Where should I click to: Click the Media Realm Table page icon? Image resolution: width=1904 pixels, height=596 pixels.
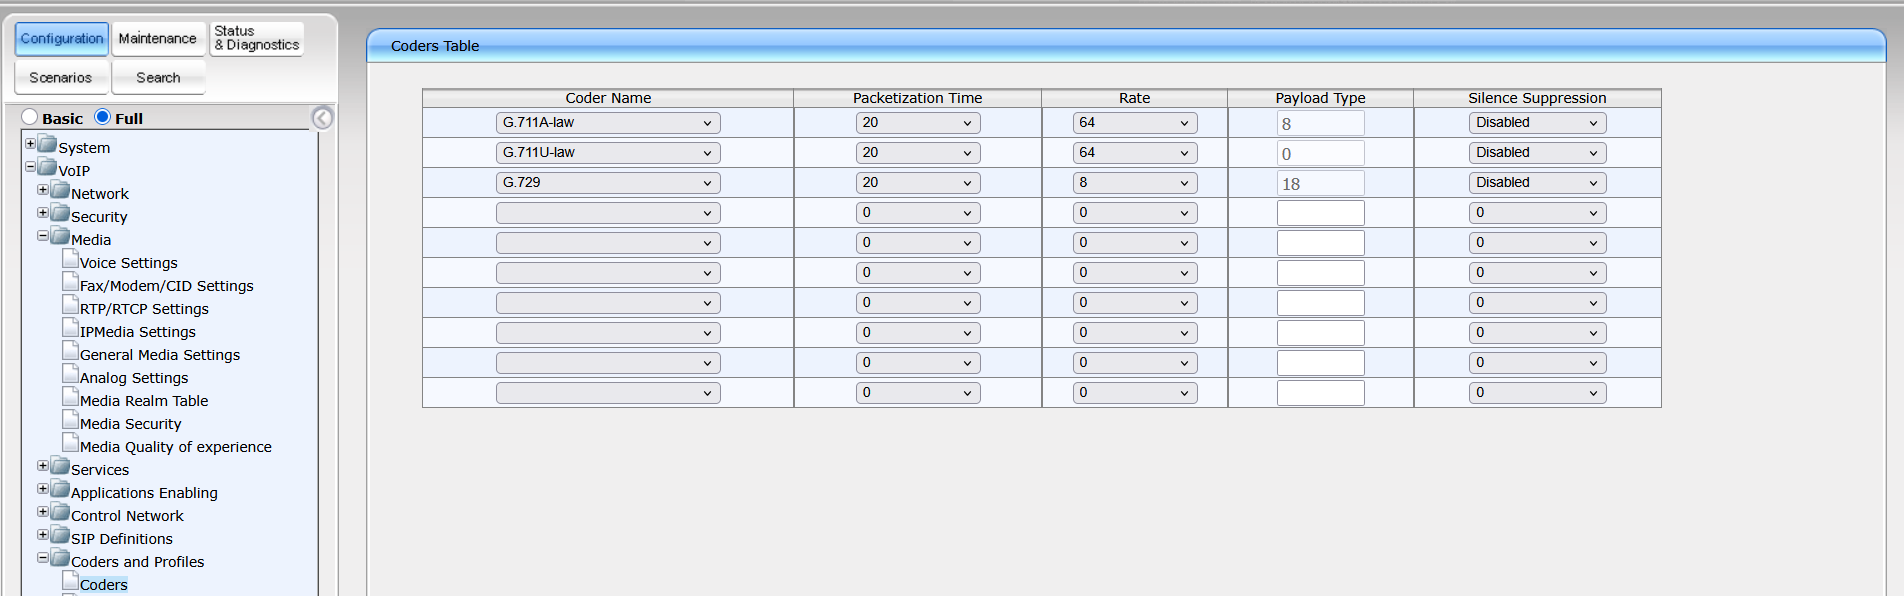click(70, 397)
